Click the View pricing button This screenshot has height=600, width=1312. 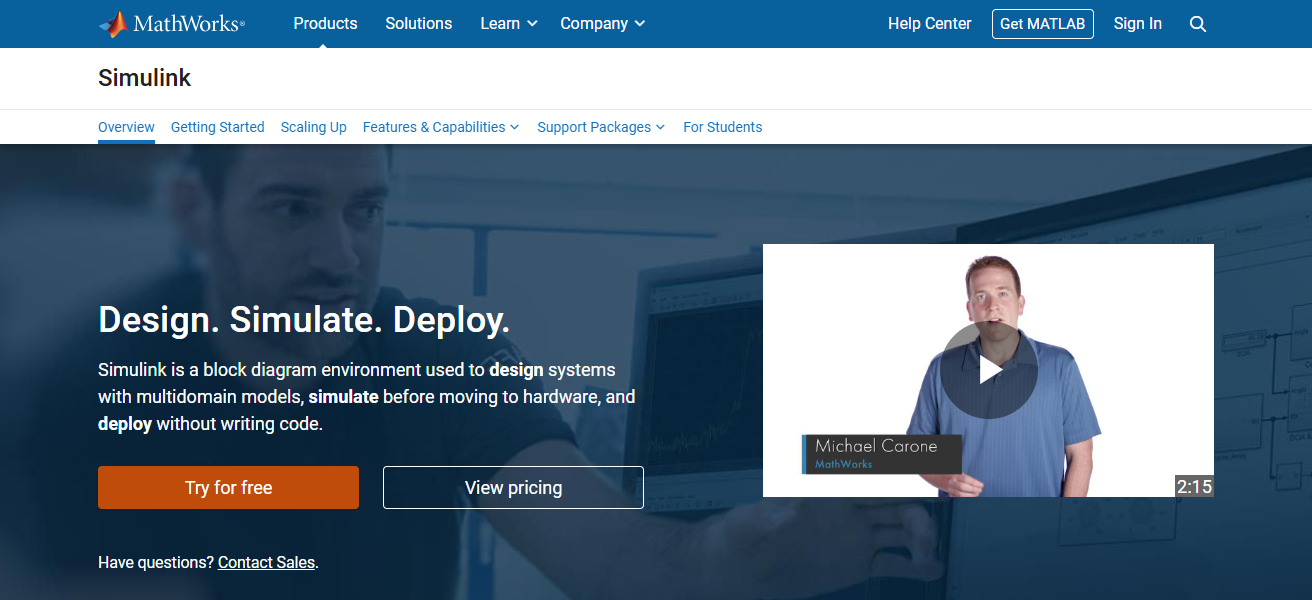point(513,487)
